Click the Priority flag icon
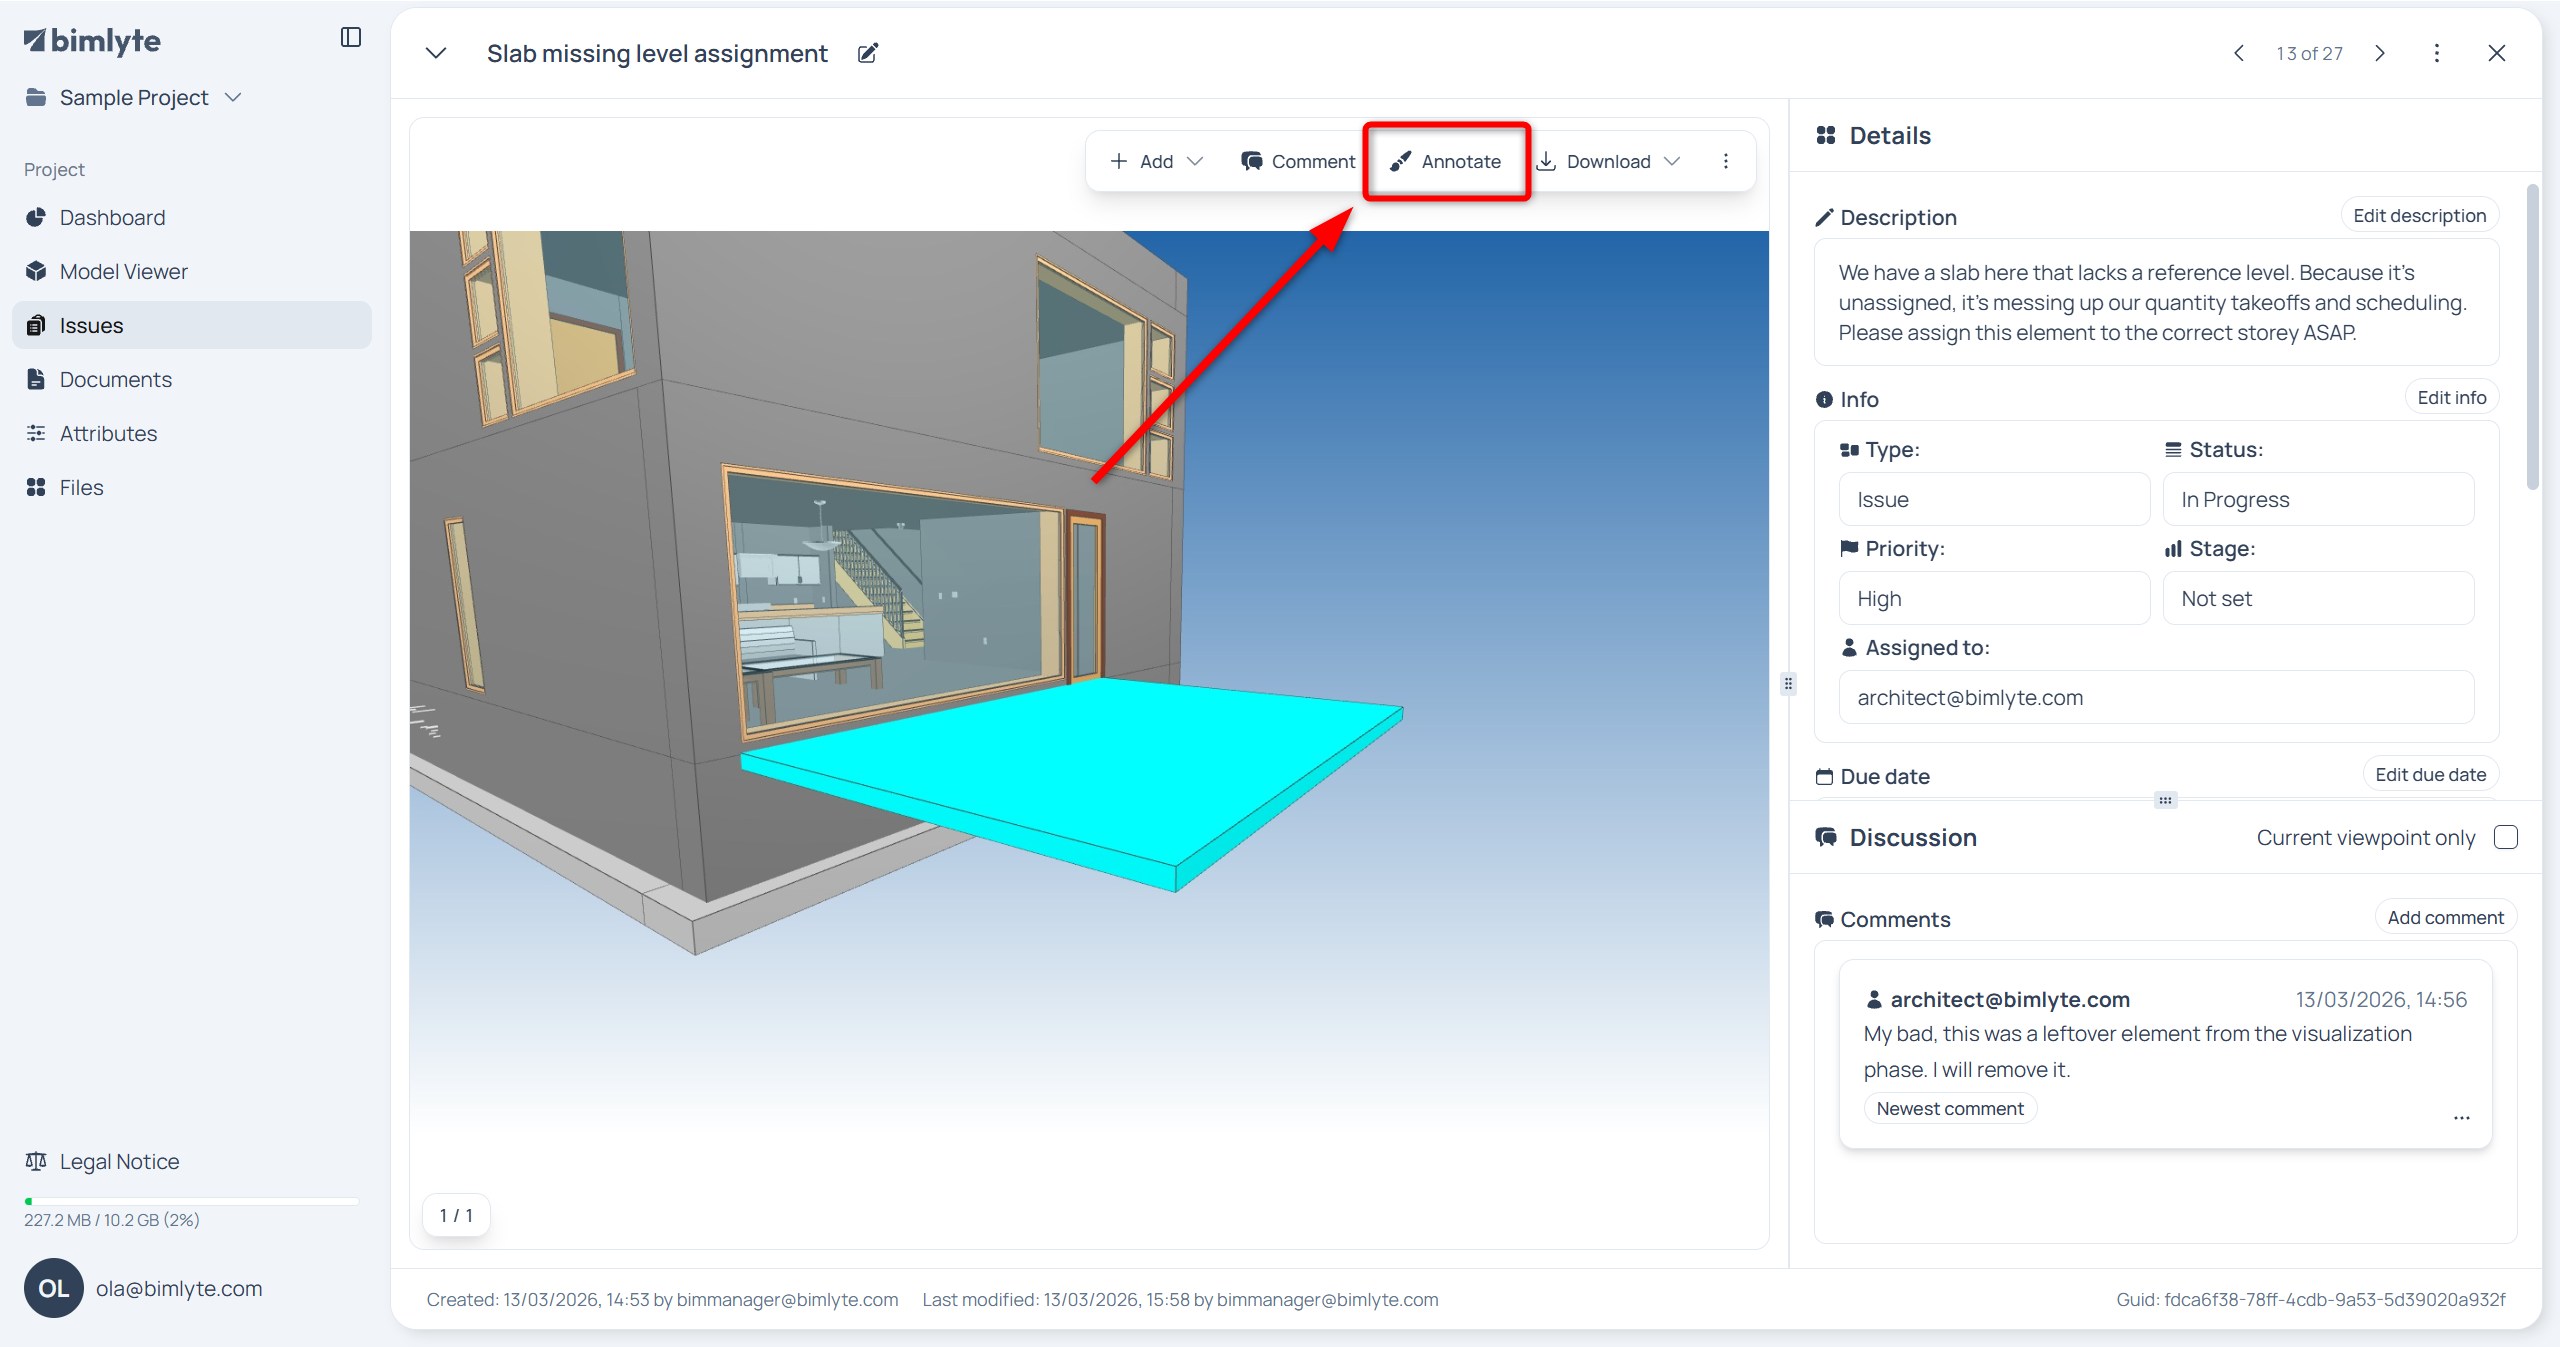Viewport: 2560px width, 1347px height. click(1849, 548)
